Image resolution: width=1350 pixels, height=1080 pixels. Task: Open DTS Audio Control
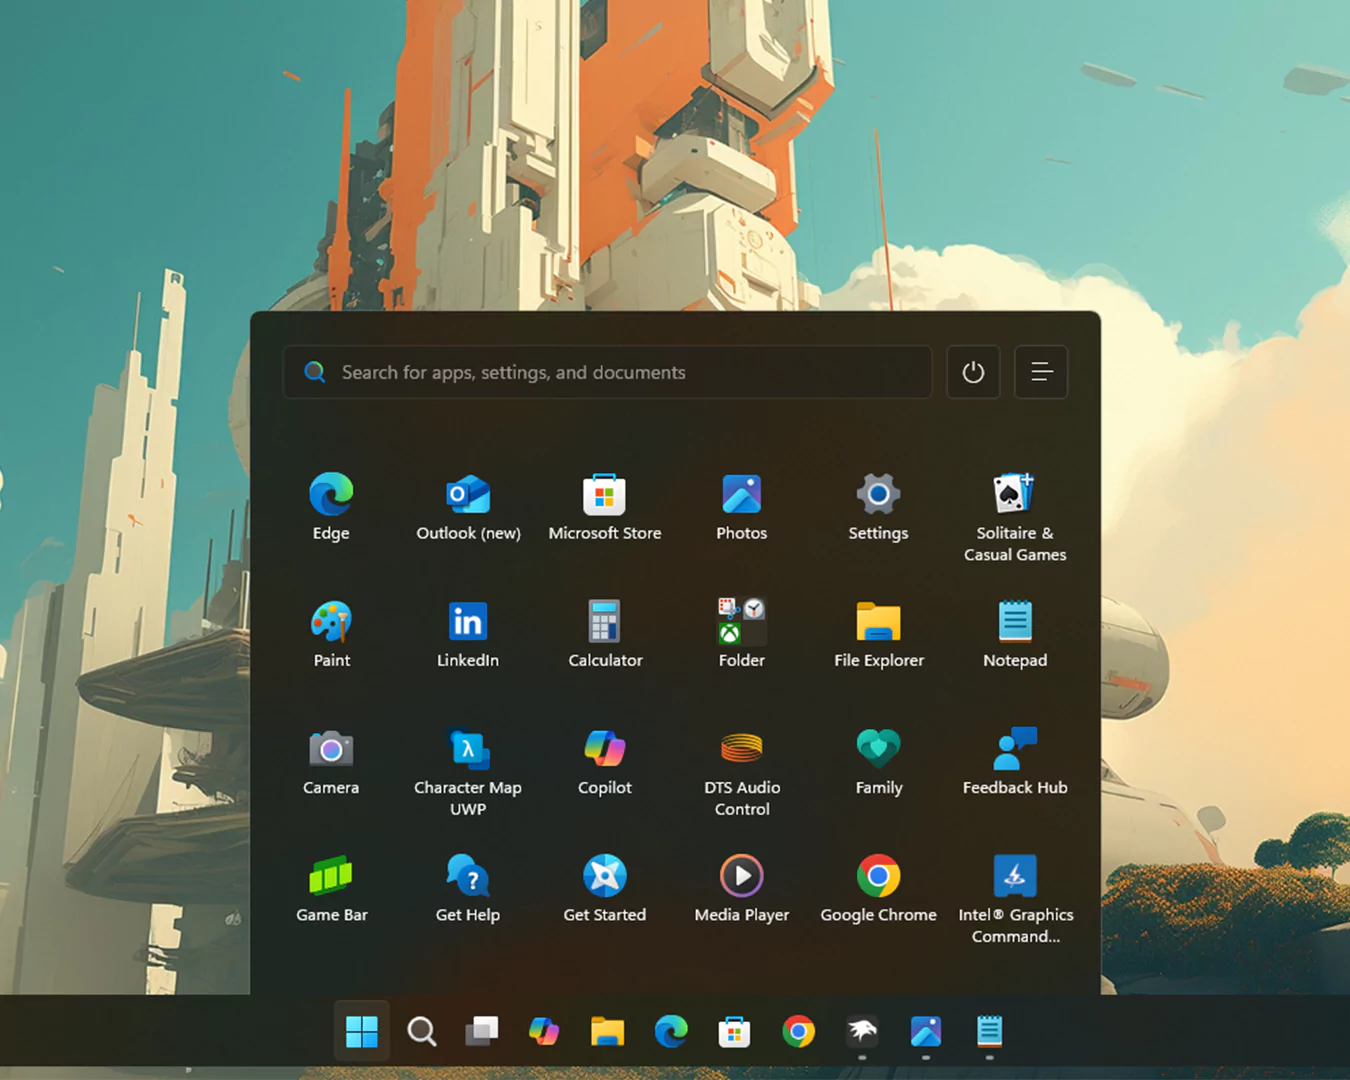coord(742,772)
